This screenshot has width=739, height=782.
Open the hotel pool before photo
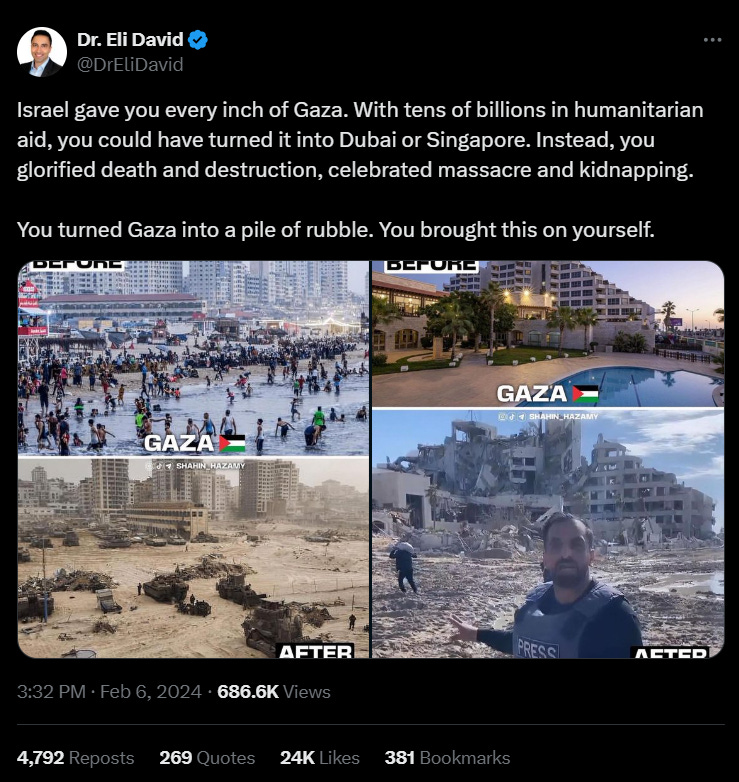tap(548, 334)
